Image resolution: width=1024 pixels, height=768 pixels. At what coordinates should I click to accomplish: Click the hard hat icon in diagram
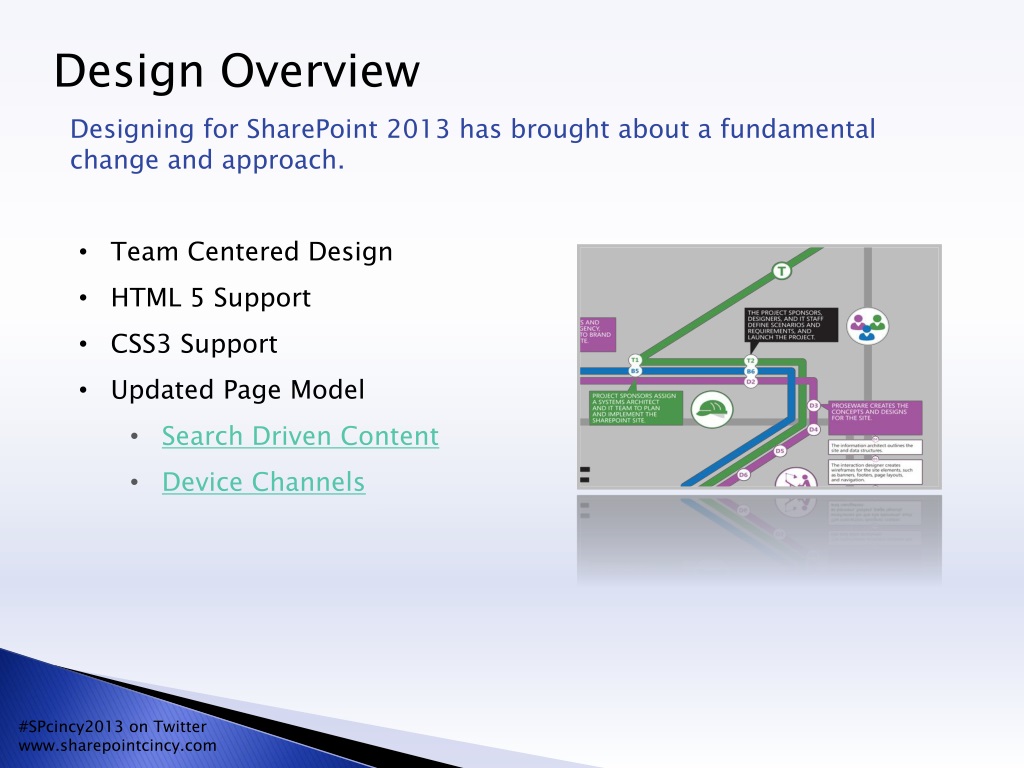[712, 409]
